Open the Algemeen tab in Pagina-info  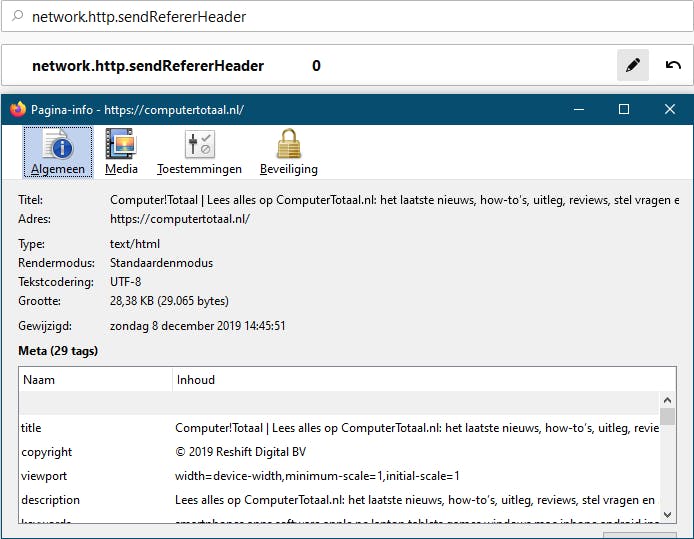(58, 152)
